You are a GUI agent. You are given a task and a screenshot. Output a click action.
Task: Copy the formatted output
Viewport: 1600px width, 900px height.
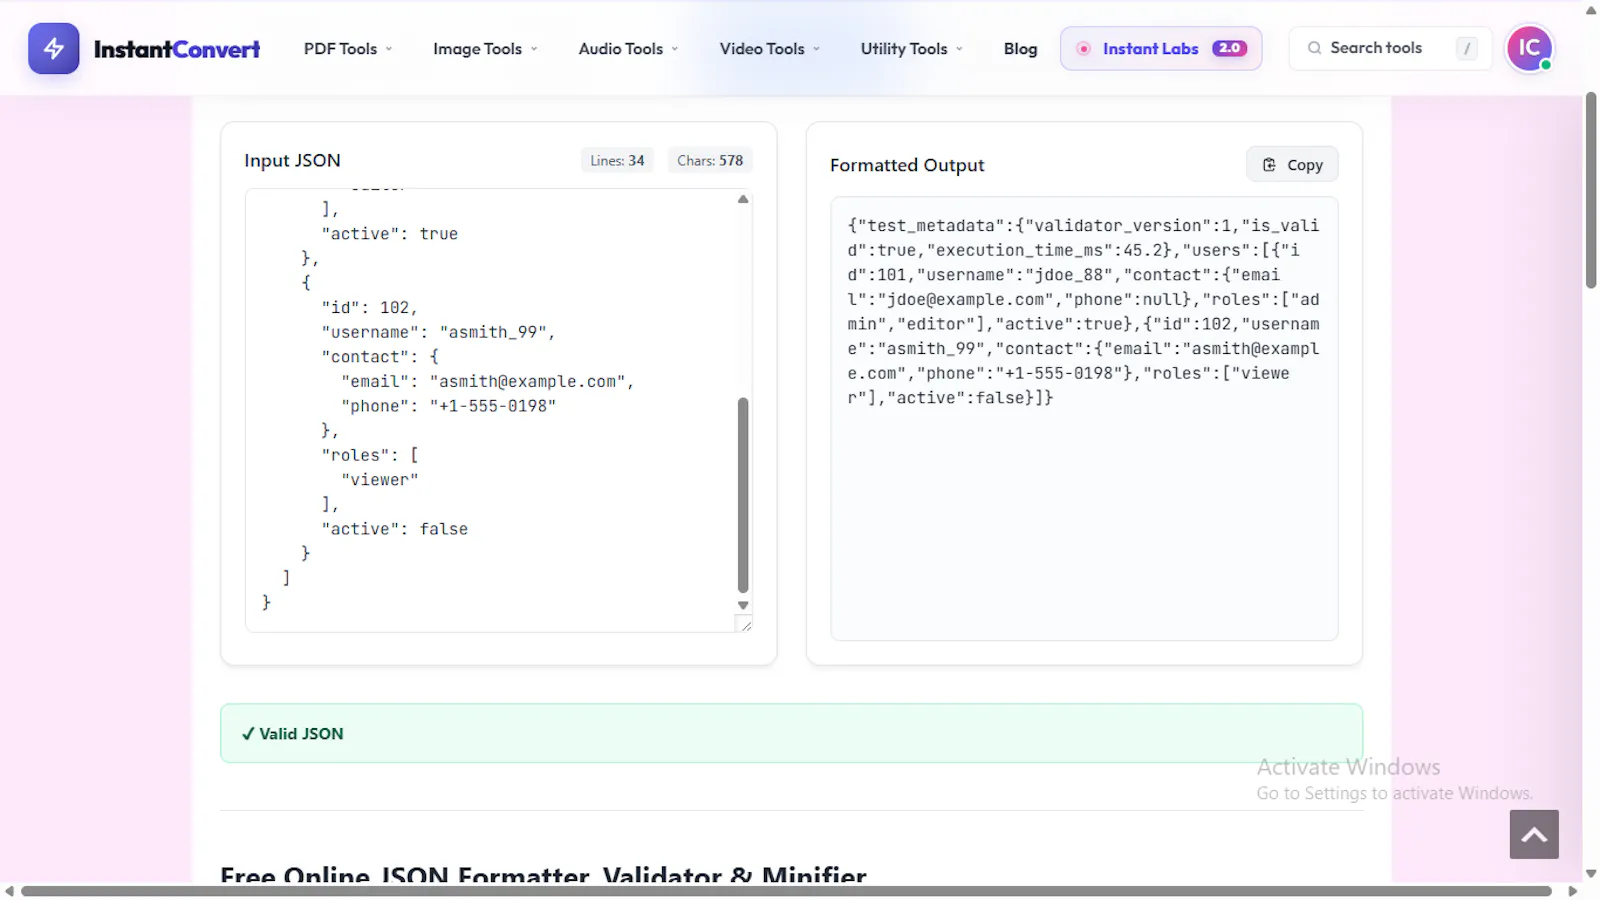pyautogui.click(x=1292, y=165)
